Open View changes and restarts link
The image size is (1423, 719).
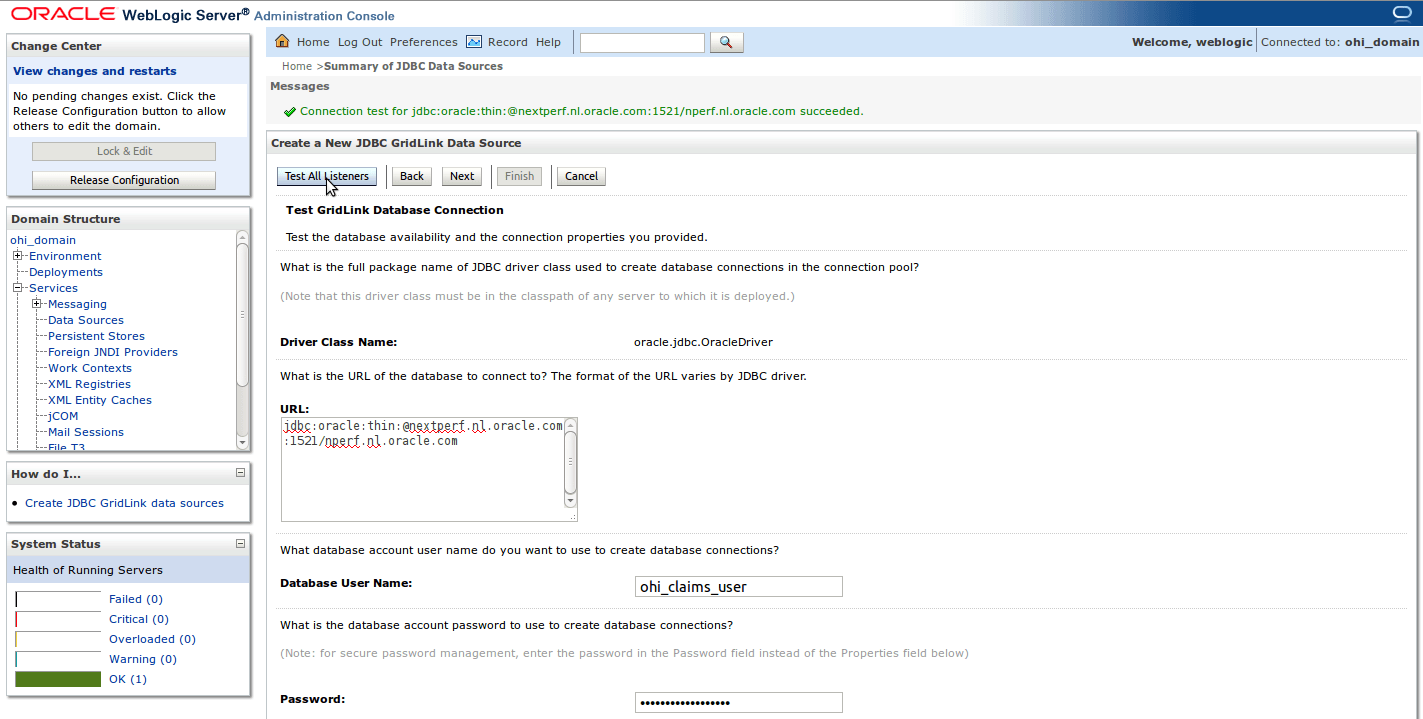[95, 71]
